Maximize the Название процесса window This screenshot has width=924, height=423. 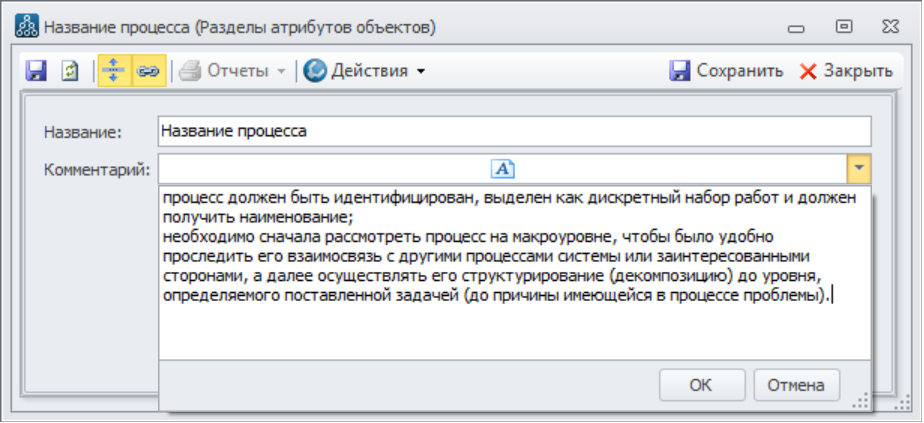click(844, 27)
